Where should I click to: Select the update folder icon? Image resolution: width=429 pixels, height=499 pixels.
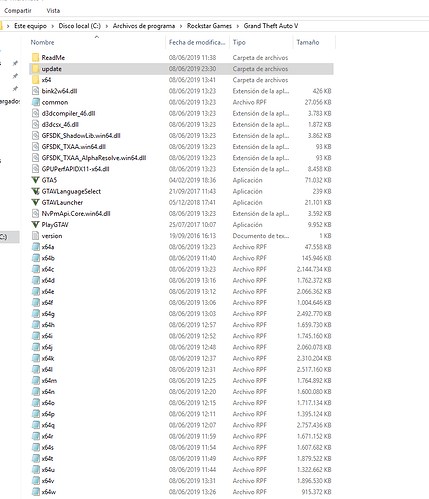[x=36, y=69]
